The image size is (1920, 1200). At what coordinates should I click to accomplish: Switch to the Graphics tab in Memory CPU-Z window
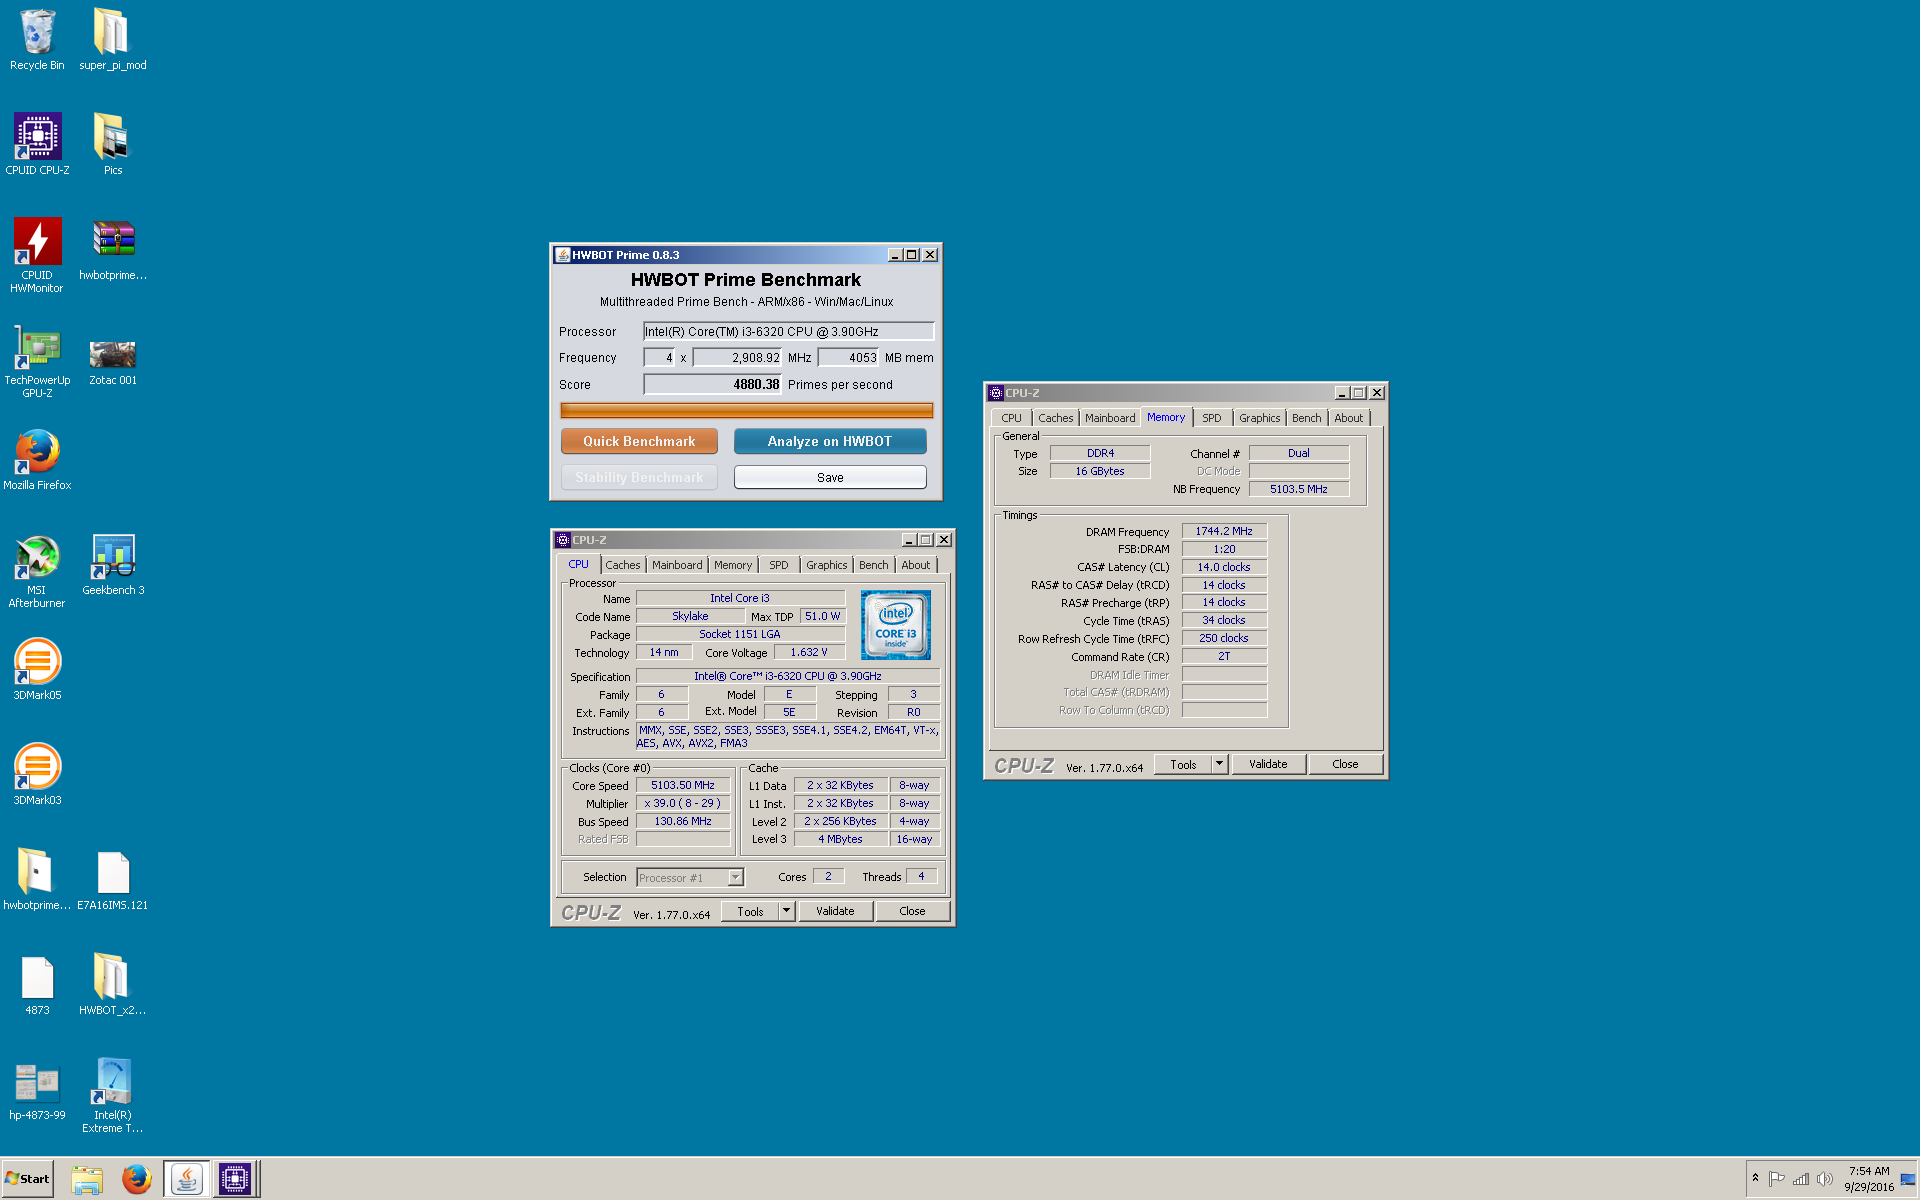(x=1259, y=418)
